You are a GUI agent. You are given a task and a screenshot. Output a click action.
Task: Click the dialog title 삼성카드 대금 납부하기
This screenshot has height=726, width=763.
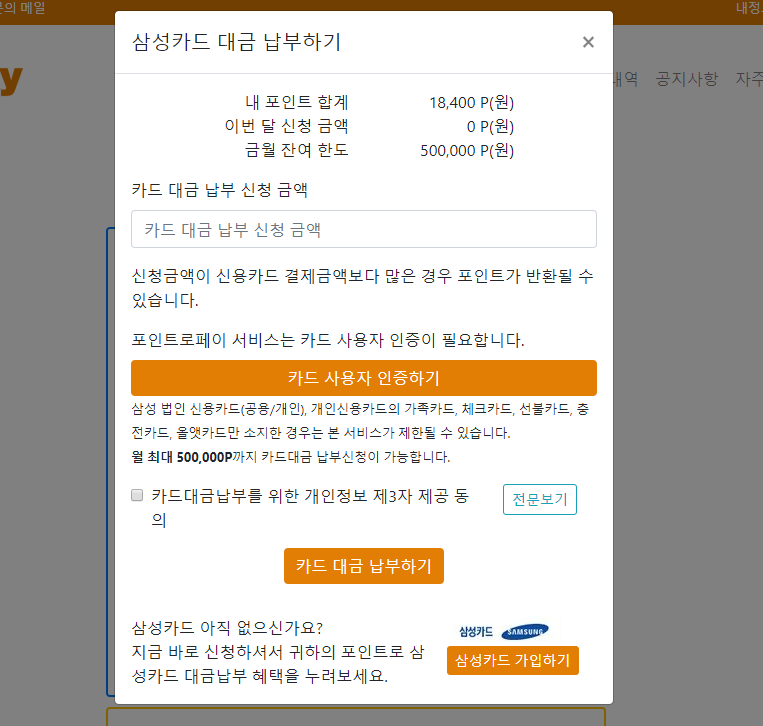236,42
